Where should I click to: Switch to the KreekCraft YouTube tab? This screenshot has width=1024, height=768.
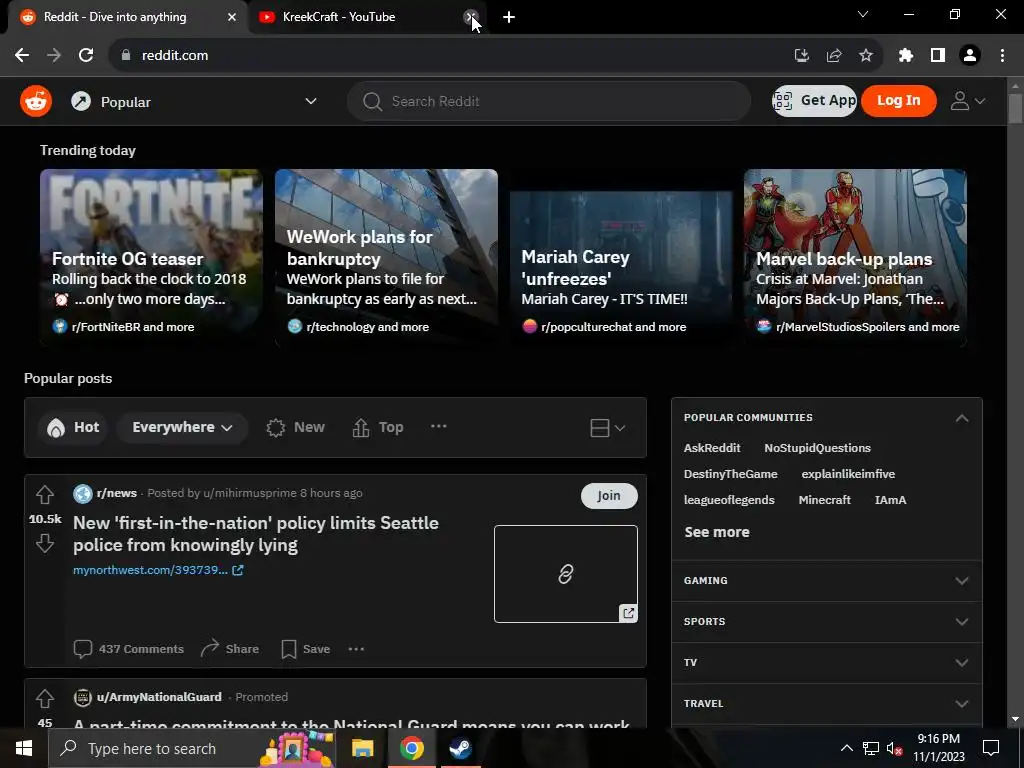367,18
